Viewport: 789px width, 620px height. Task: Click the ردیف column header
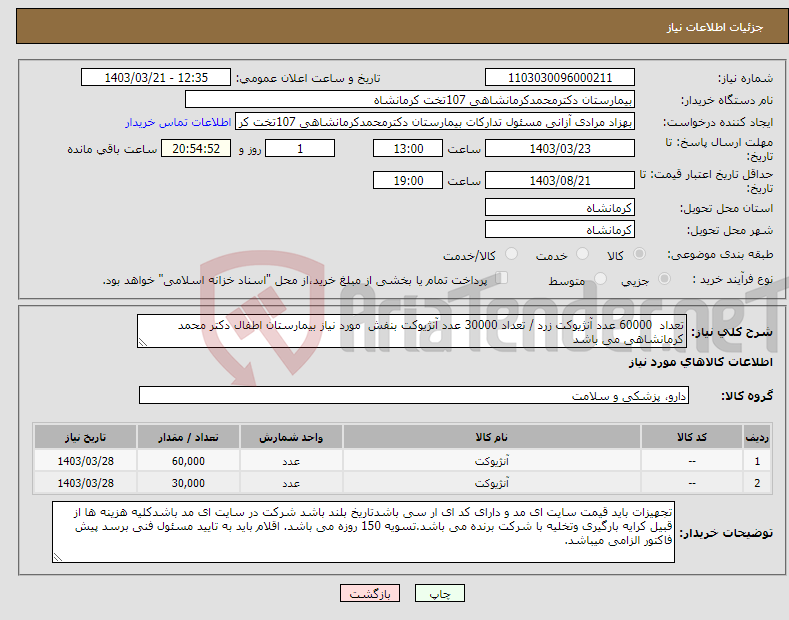[757, 437]
